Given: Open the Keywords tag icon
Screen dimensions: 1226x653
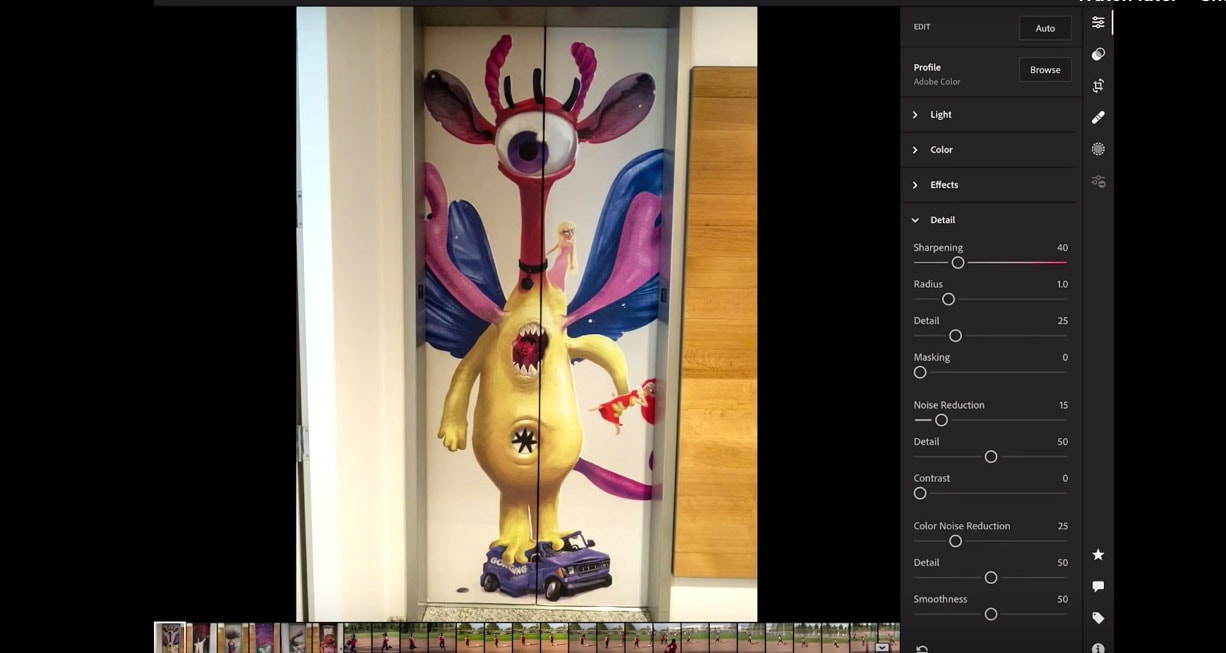Looking at the screenshot, I should (1098, 618).
